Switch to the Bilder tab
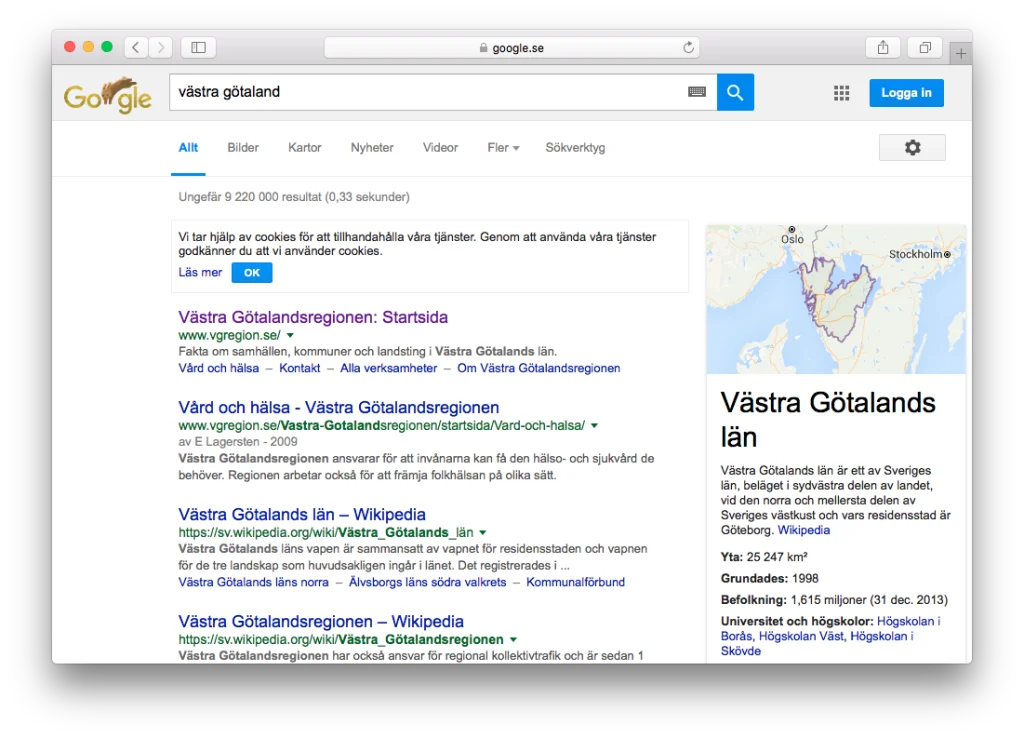The width and height of the screenshot is (1024, 738). click(243, 148)
